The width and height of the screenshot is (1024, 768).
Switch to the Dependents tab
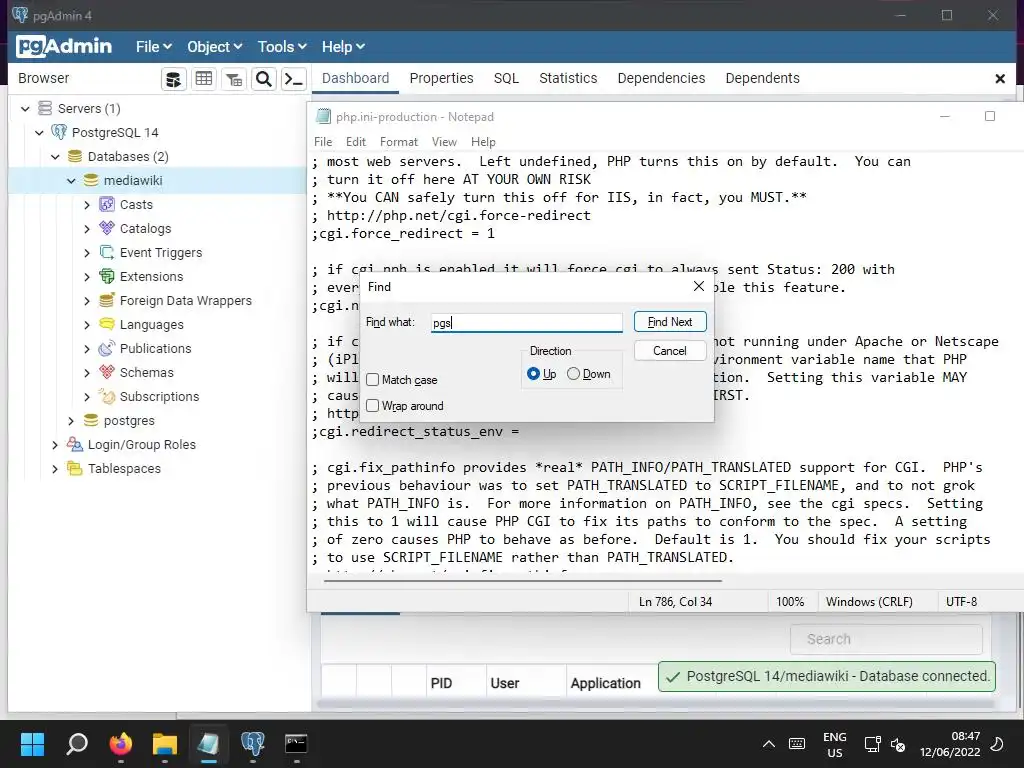click(x=762, y=78)
